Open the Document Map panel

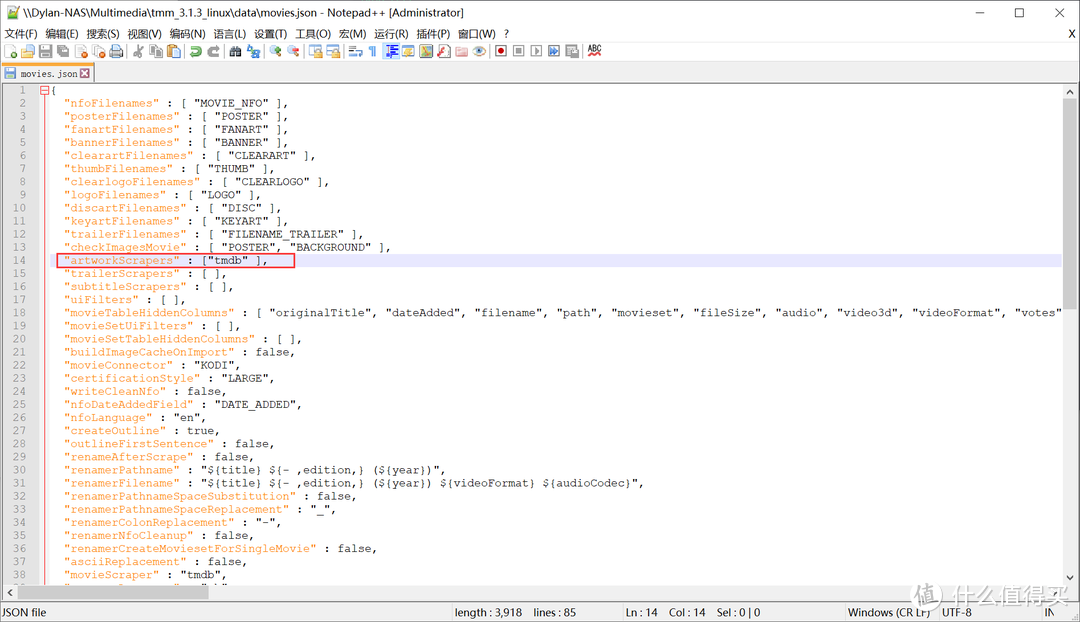[426, 51]
